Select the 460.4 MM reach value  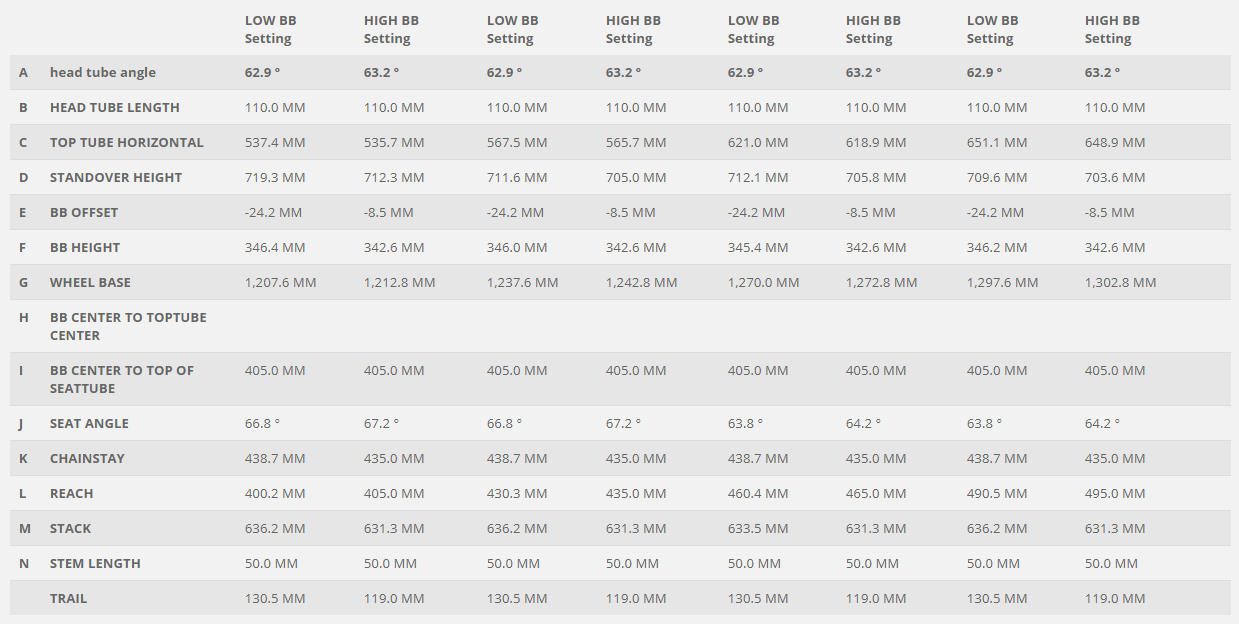758,494
